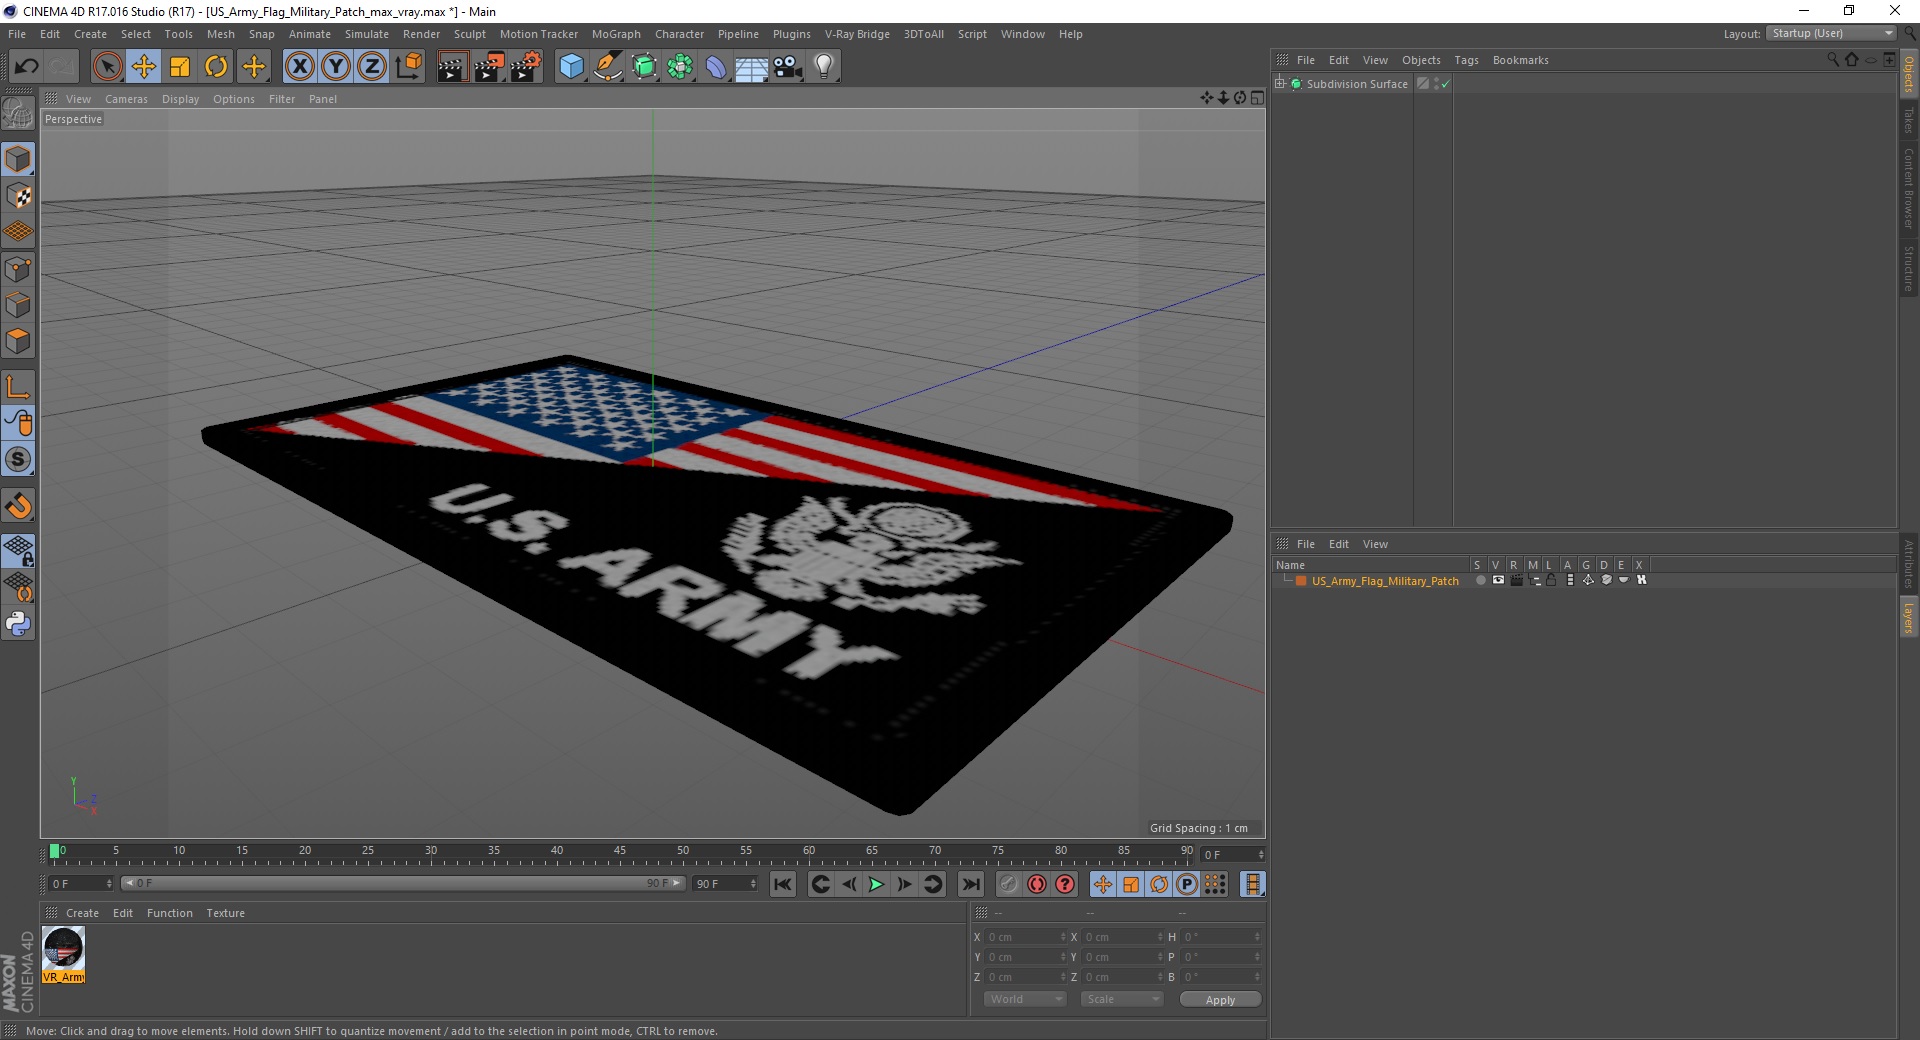This screenshot has height=1040, width=1920.
Task: Open the Python script icon in sidebar
Action: tap(18, 624)
